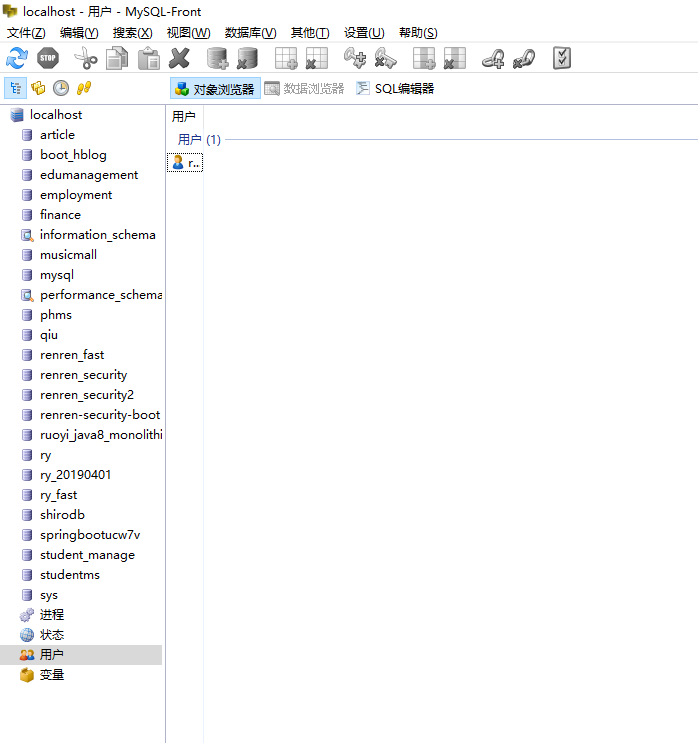
Task: Open the 其他(T) menu
Action: [310, 33]
